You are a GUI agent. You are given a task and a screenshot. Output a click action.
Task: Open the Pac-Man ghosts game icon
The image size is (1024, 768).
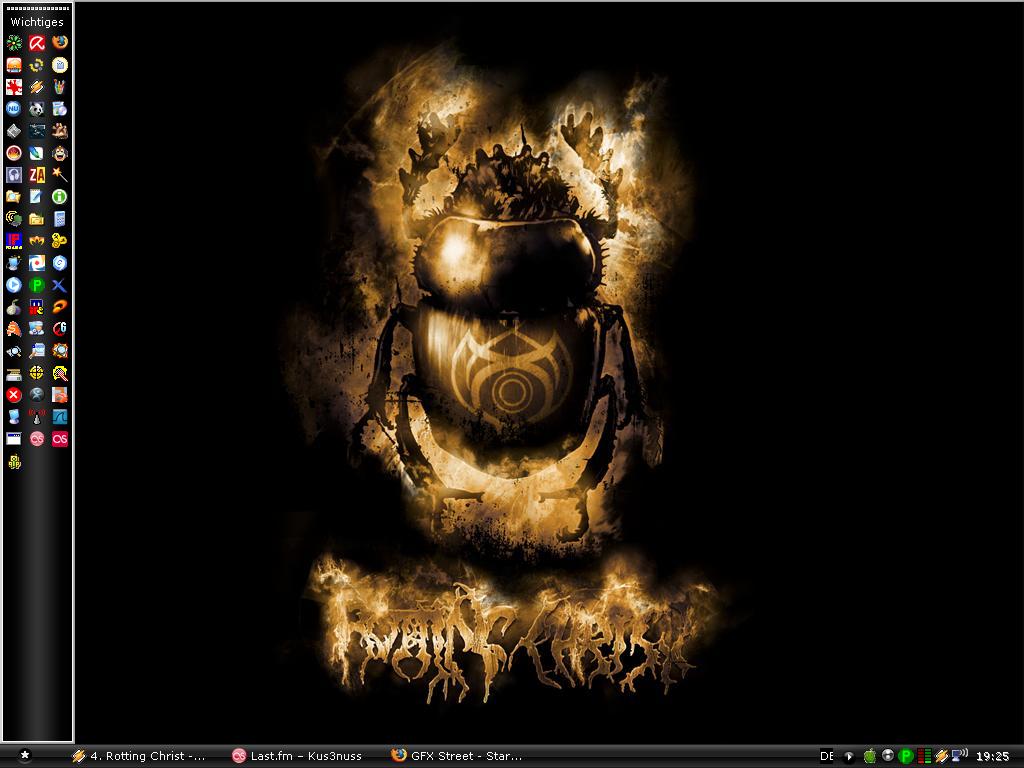point(37,308)
